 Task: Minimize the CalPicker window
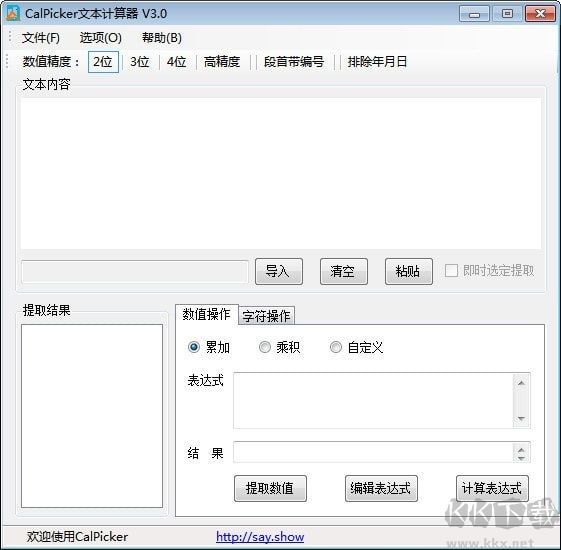pos(474,14)
